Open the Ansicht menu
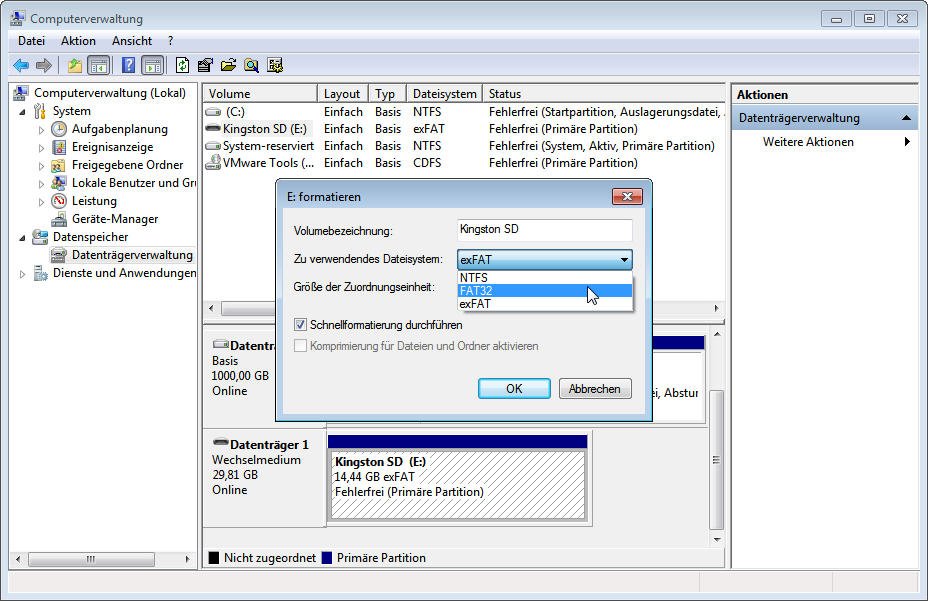The width and height of the screenshot is (928, 601). 132,41
